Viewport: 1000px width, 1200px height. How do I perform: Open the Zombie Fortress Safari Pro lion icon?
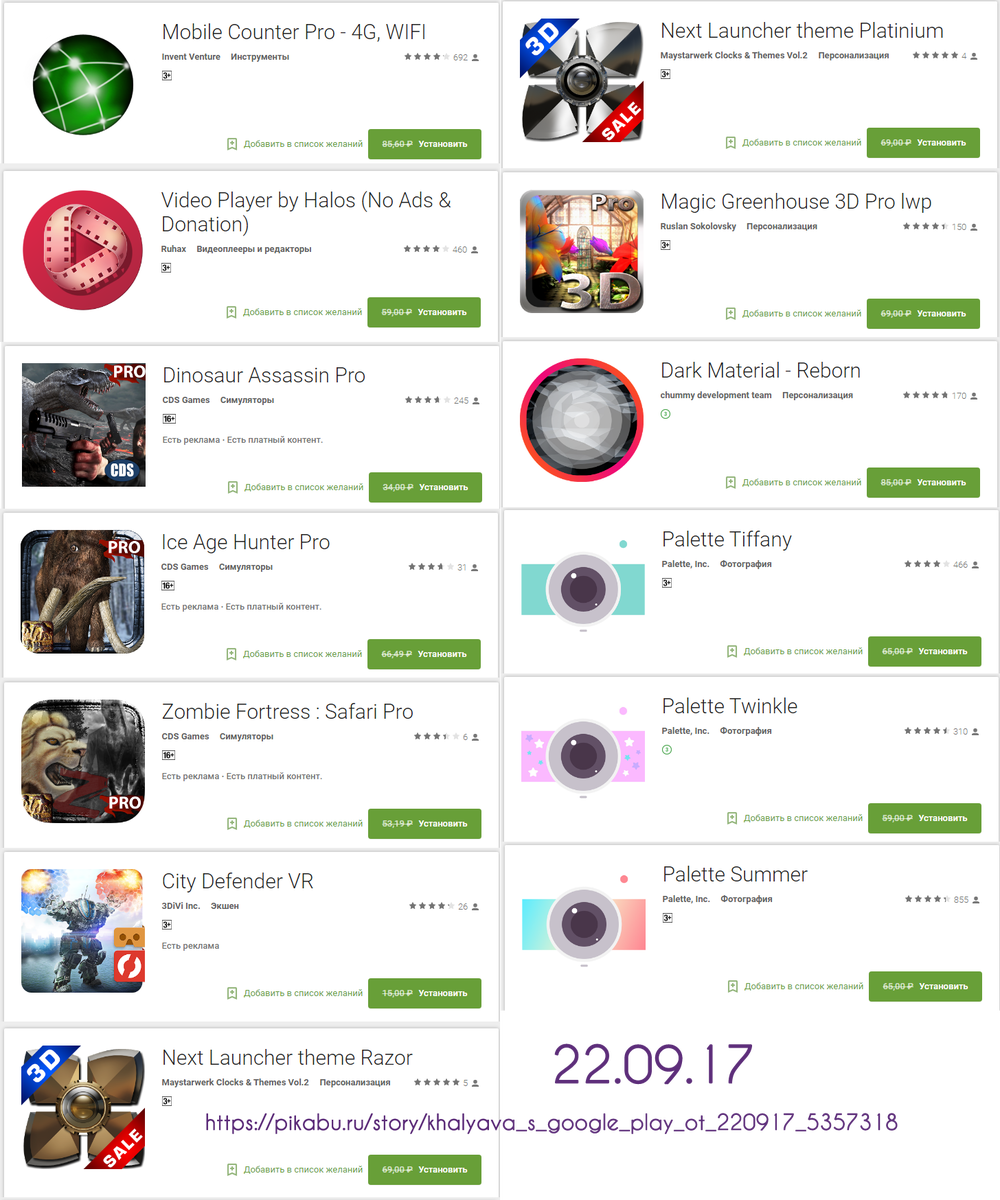point(84,761)
